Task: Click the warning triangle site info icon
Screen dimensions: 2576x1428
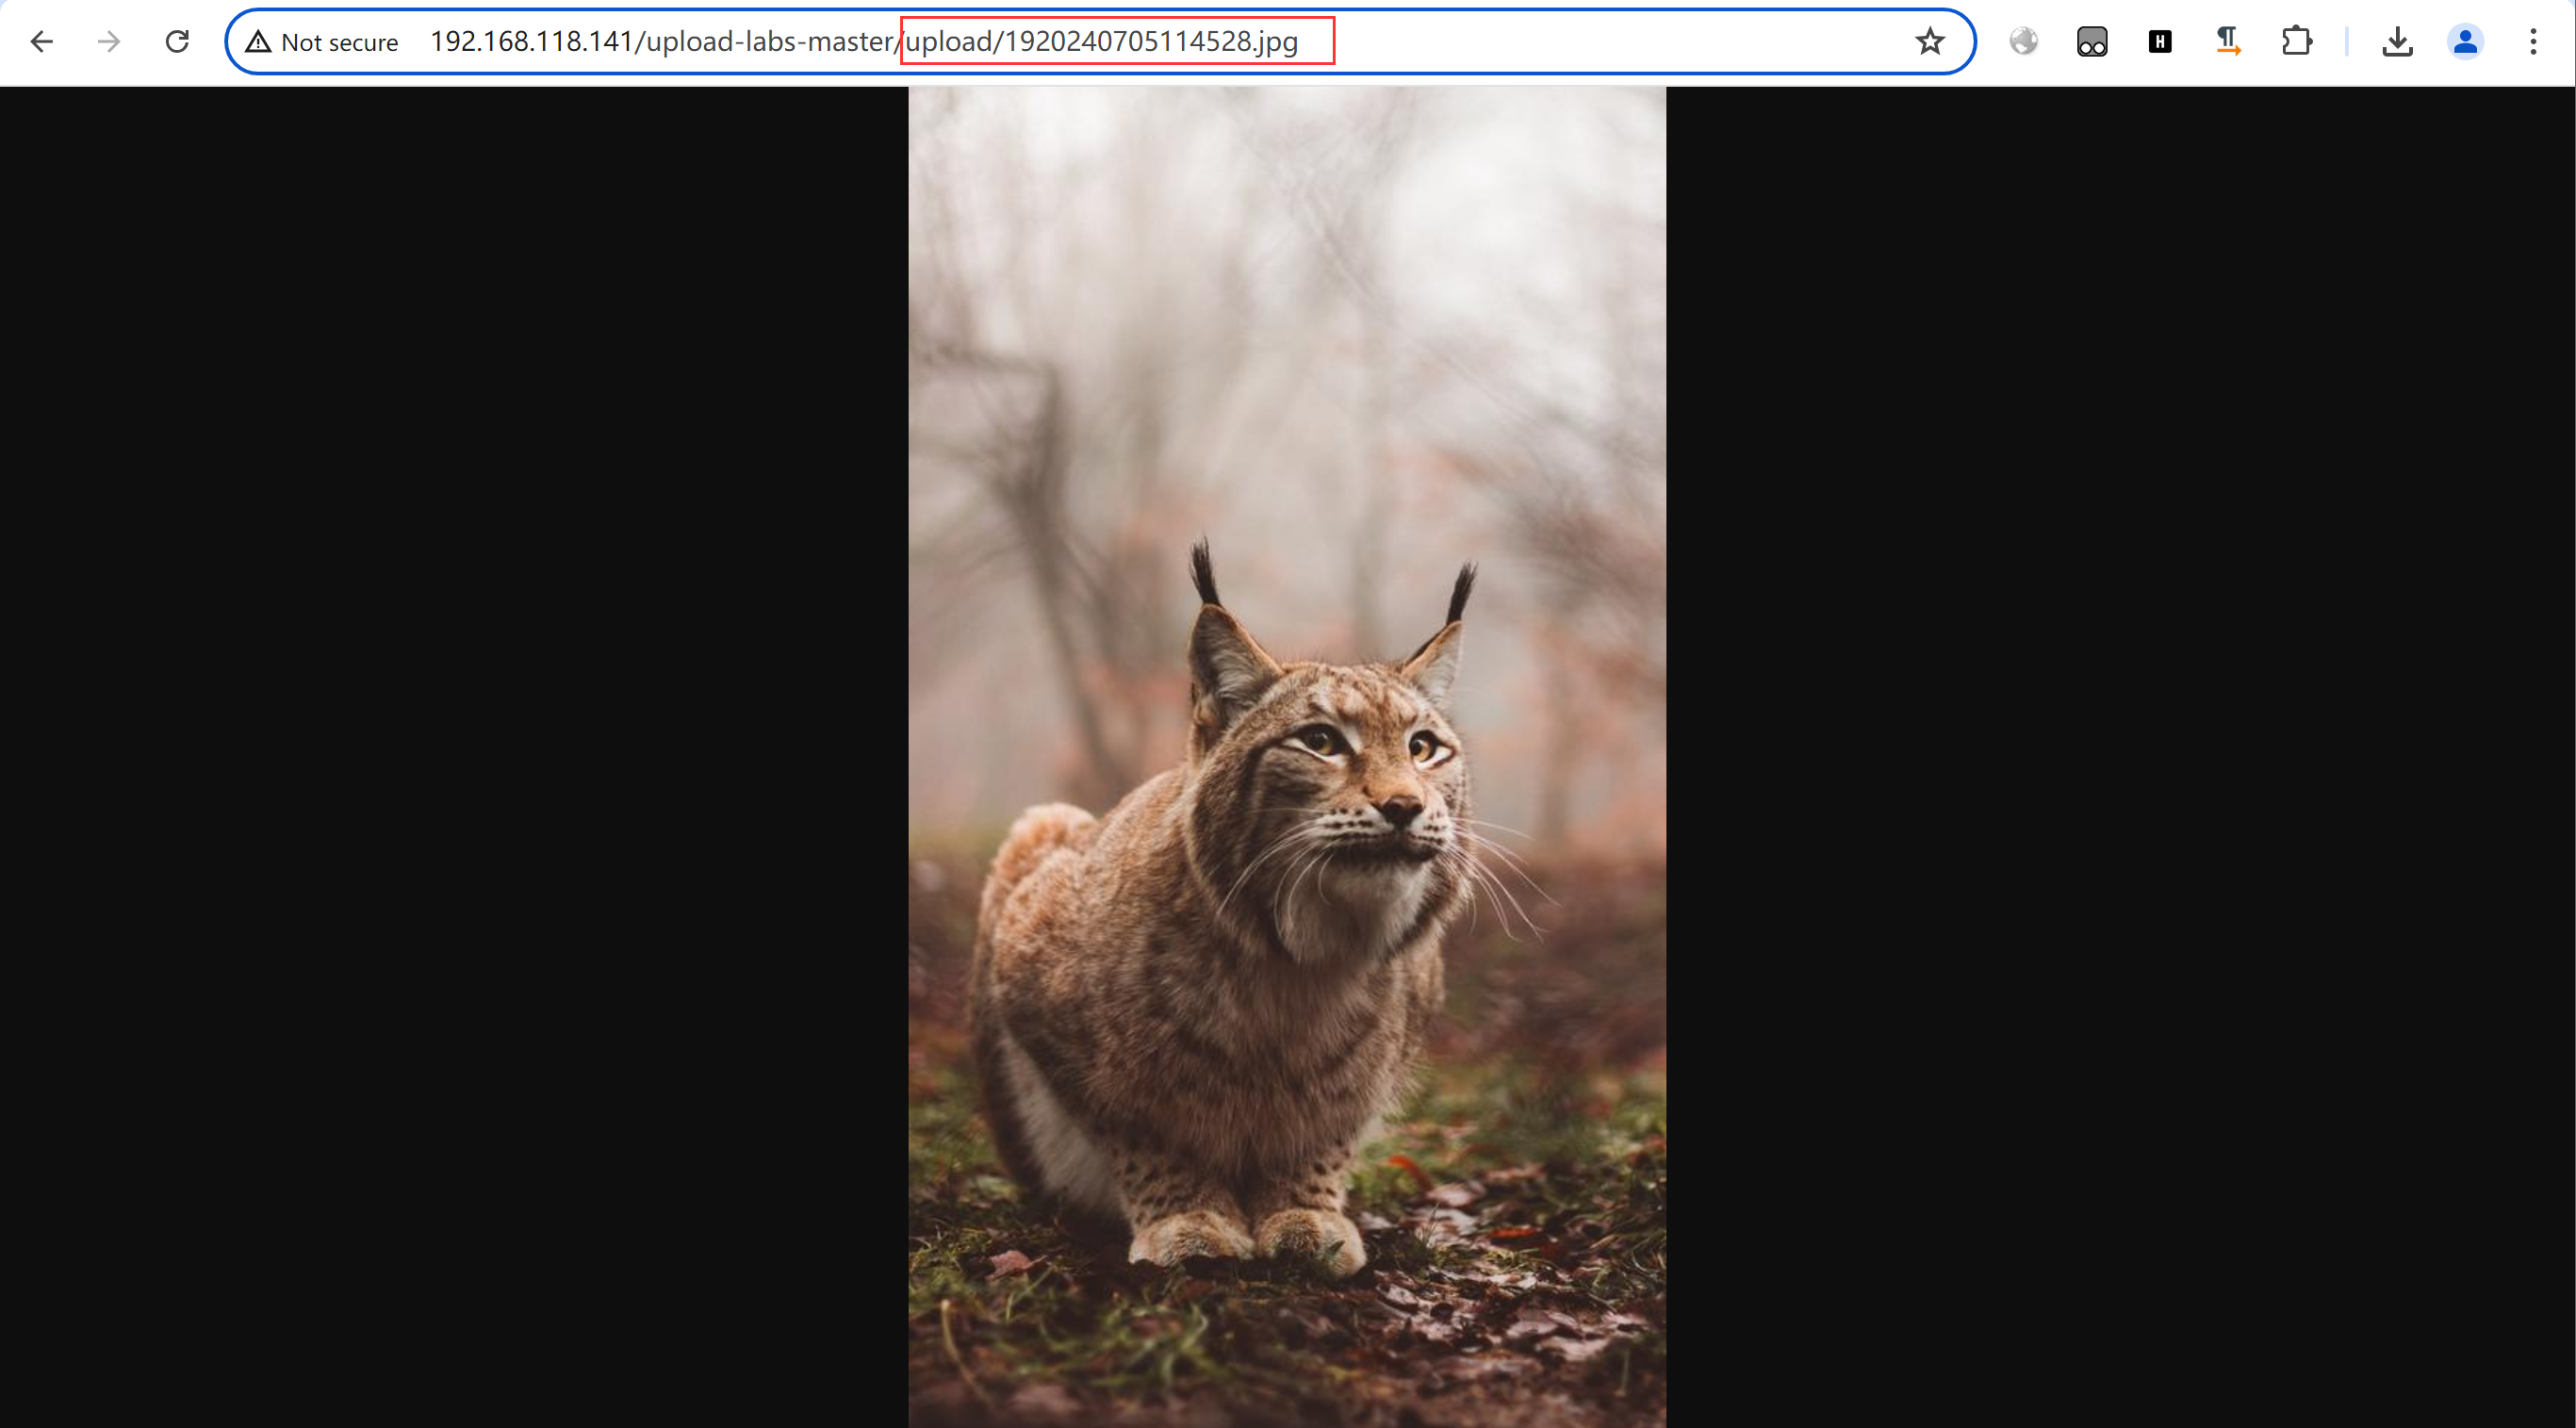Action: click(258, 42)
